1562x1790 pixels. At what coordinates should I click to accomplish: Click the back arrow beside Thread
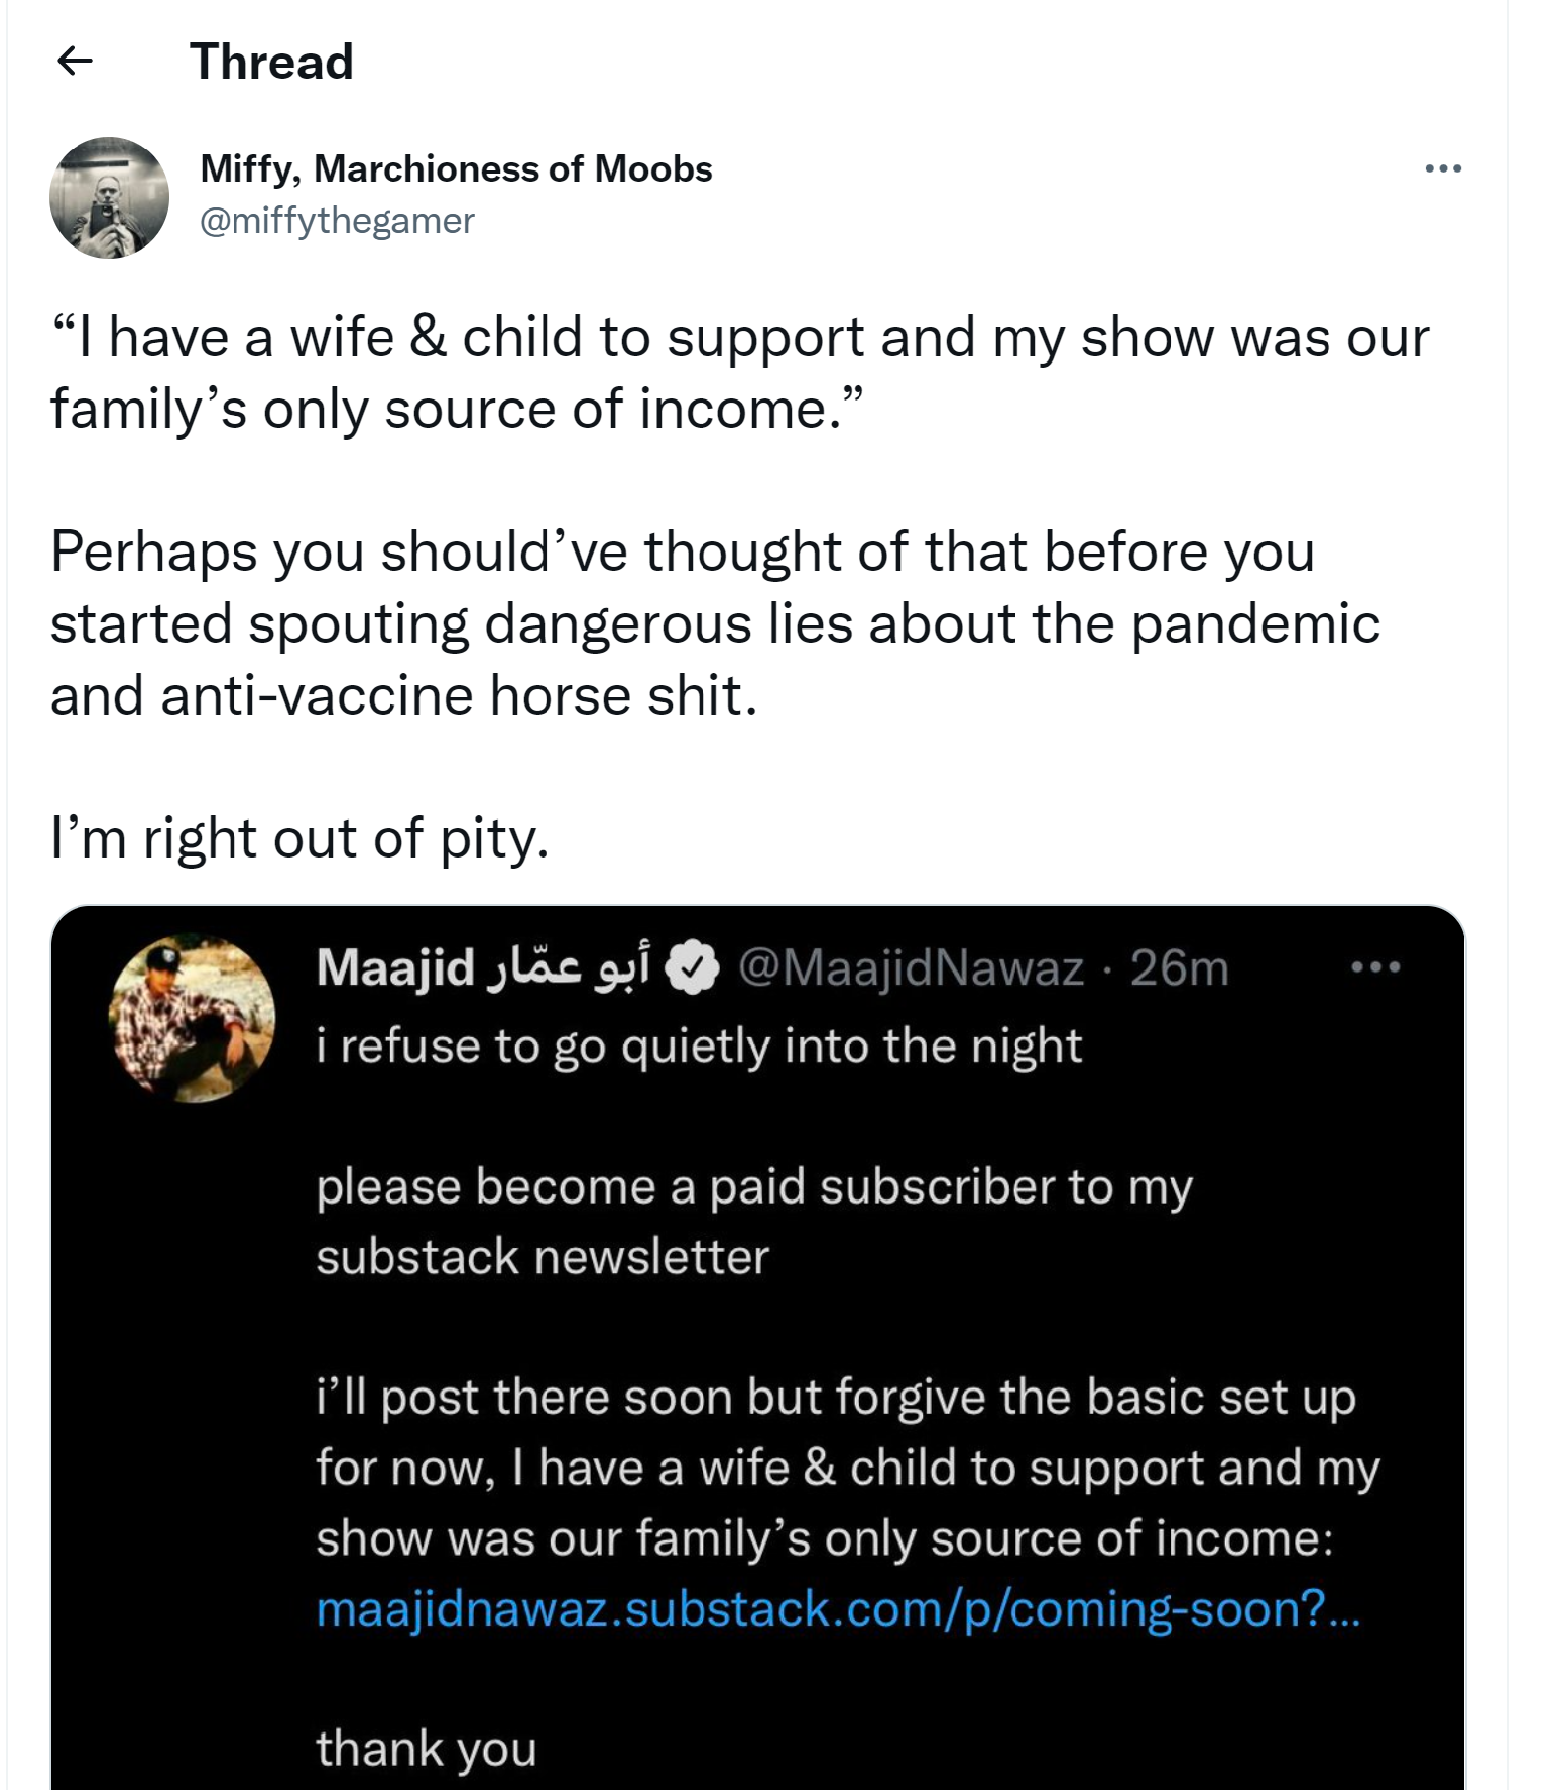pyautogui.click(x=75, y=62)
